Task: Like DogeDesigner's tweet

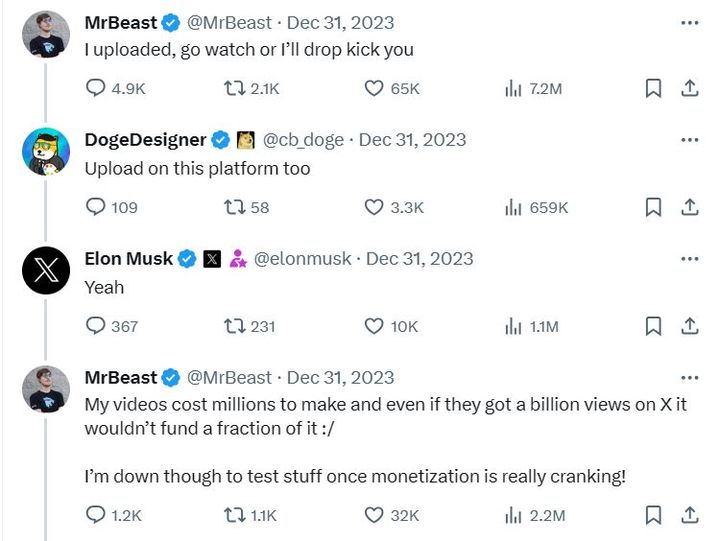Action: (x=373, y=207)
